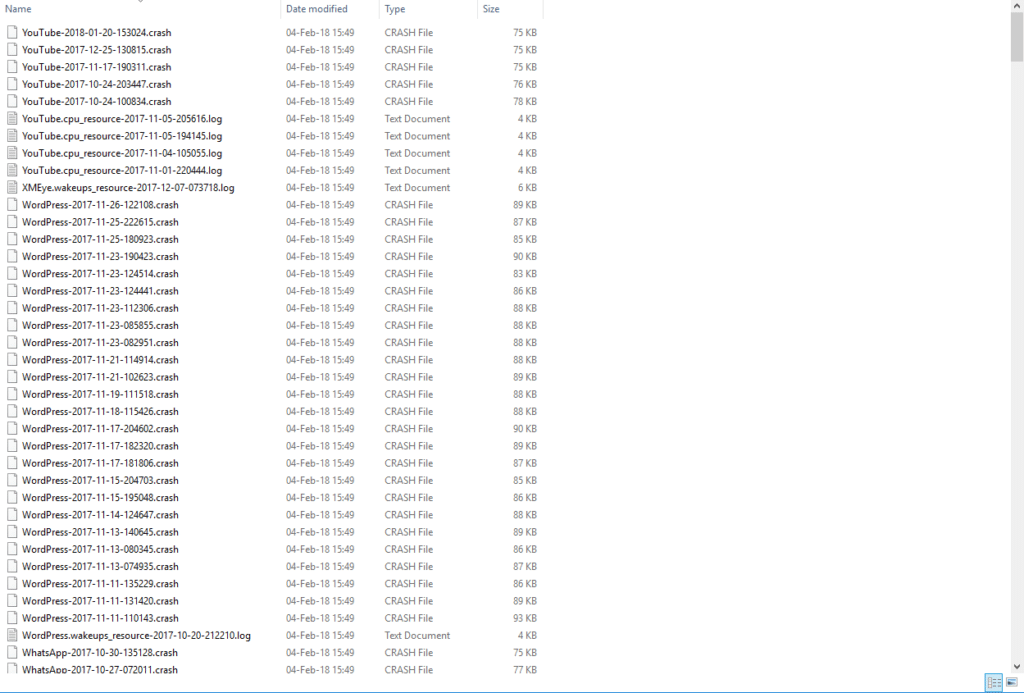Click the 83 KB size of WordPress-2017-11-23-124514.crash
The width and height of the screenshot is (1024, 693).
pyautogui.click(x=524, y=274)
